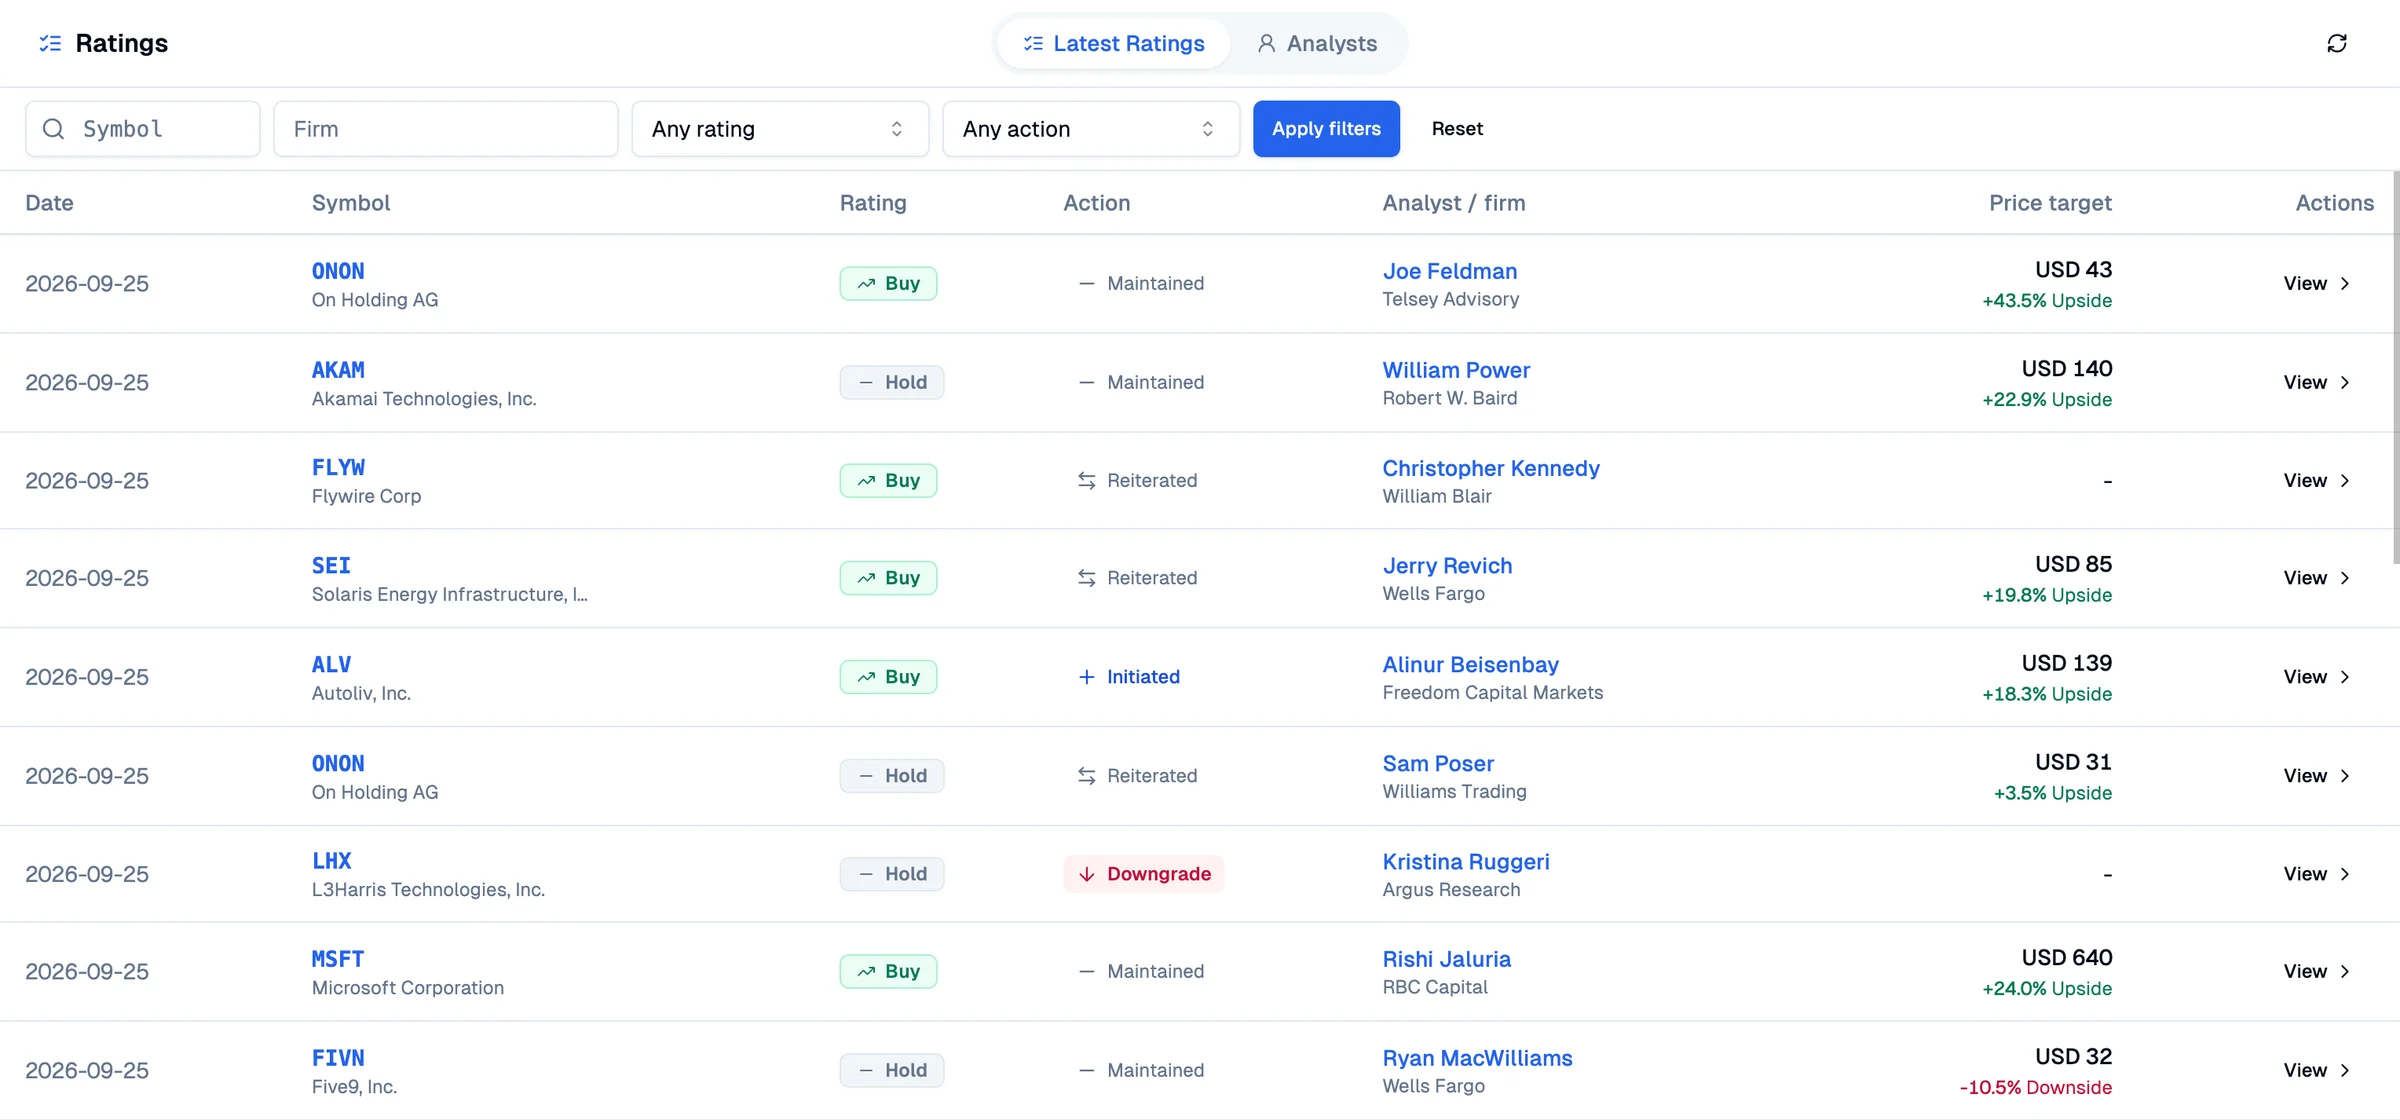Open the Any action dropdown
Viewport: 2400px width, 1120px height.
[x=1091, y=129]
